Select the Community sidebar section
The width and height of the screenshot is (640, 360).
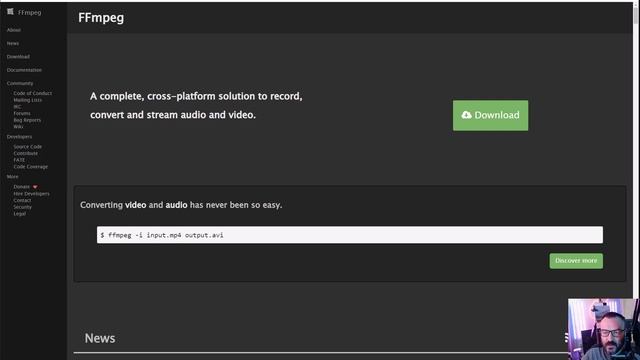click(x=20, y=83)
